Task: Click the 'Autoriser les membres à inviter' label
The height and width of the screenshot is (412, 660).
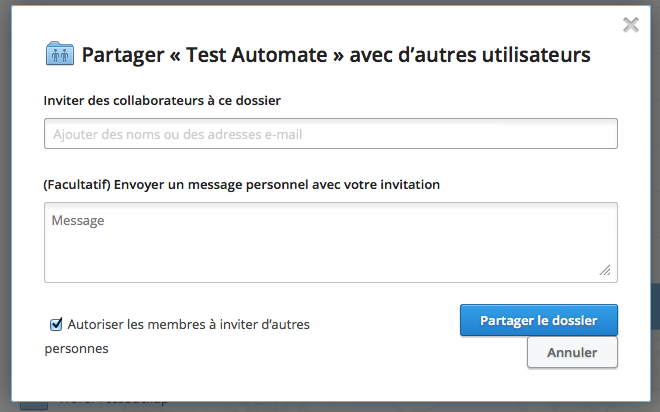Action: pos(188,324)
